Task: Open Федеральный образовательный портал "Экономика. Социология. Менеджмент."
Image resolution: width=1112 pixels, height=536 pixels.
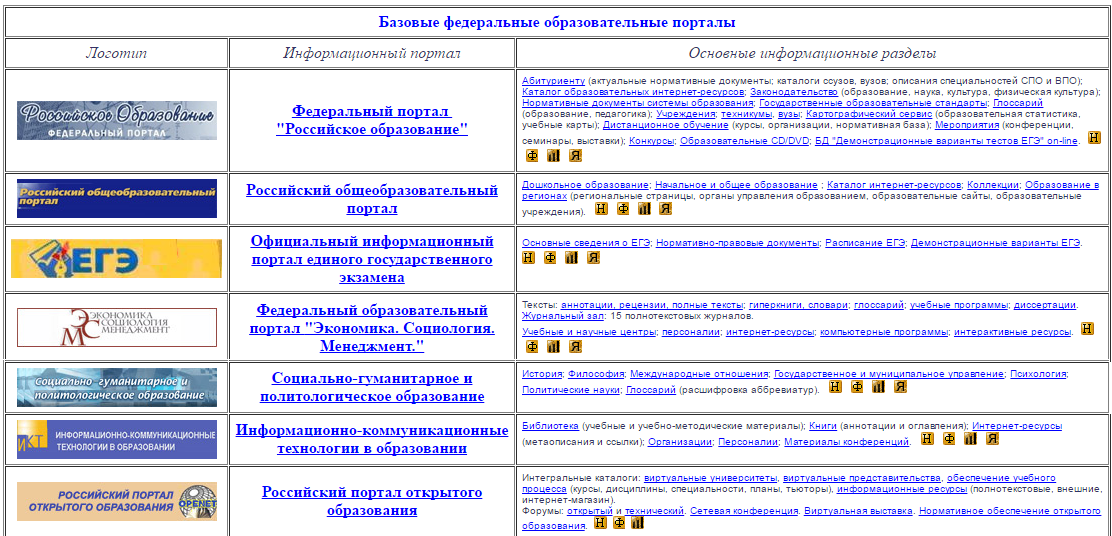Action: pyautogui.click(x=372, y=328)
